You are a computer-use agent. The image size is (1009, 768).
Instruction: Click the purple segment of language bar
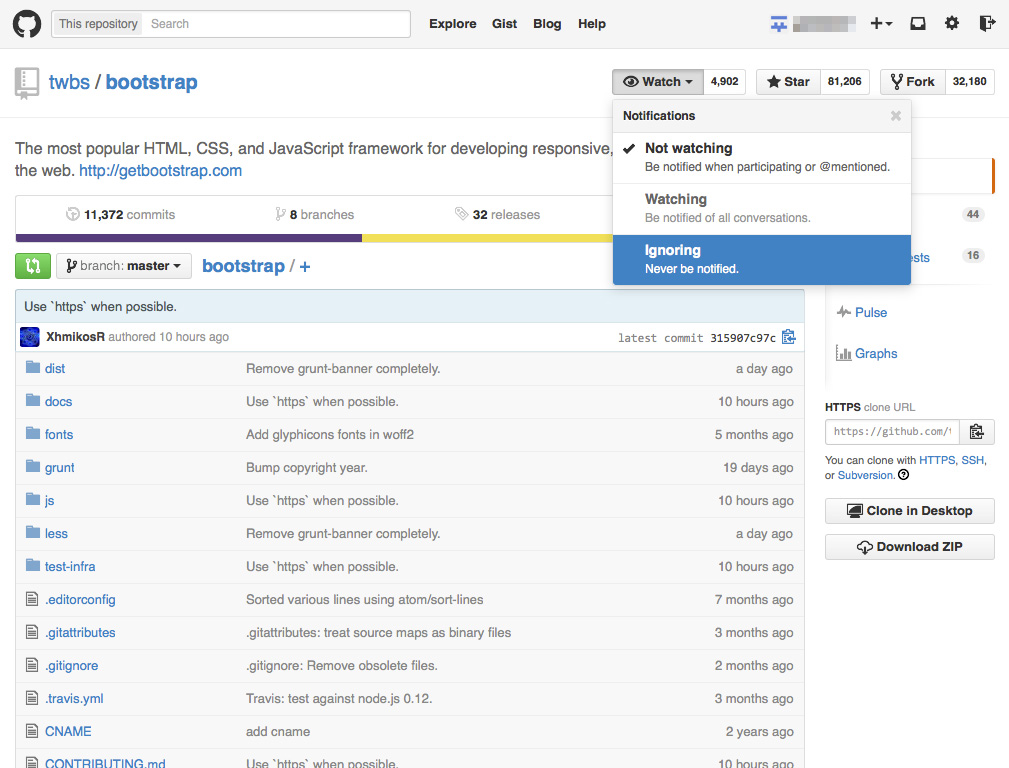(188, 238)
